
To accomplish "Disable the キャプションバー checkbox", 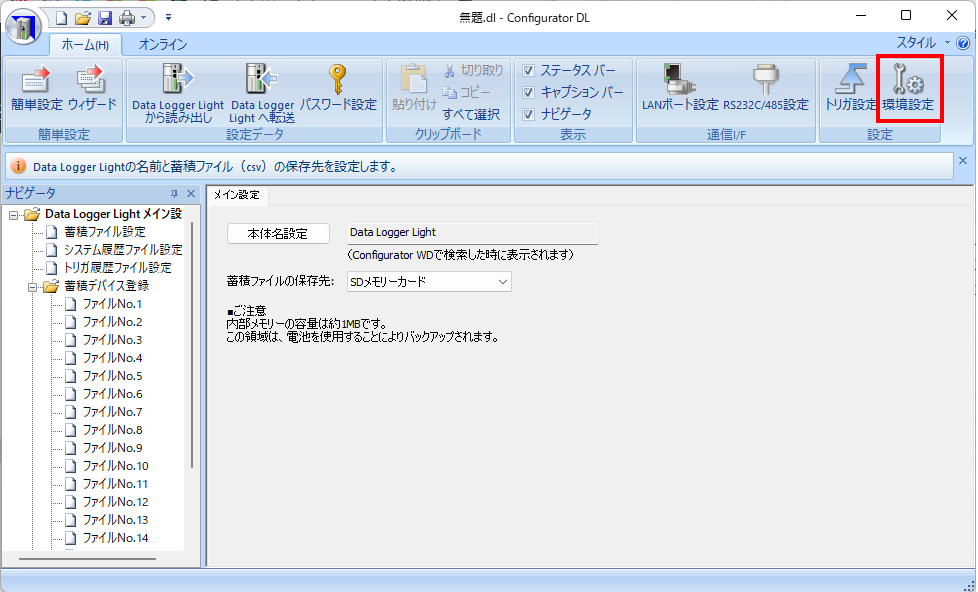I will 528,91.
